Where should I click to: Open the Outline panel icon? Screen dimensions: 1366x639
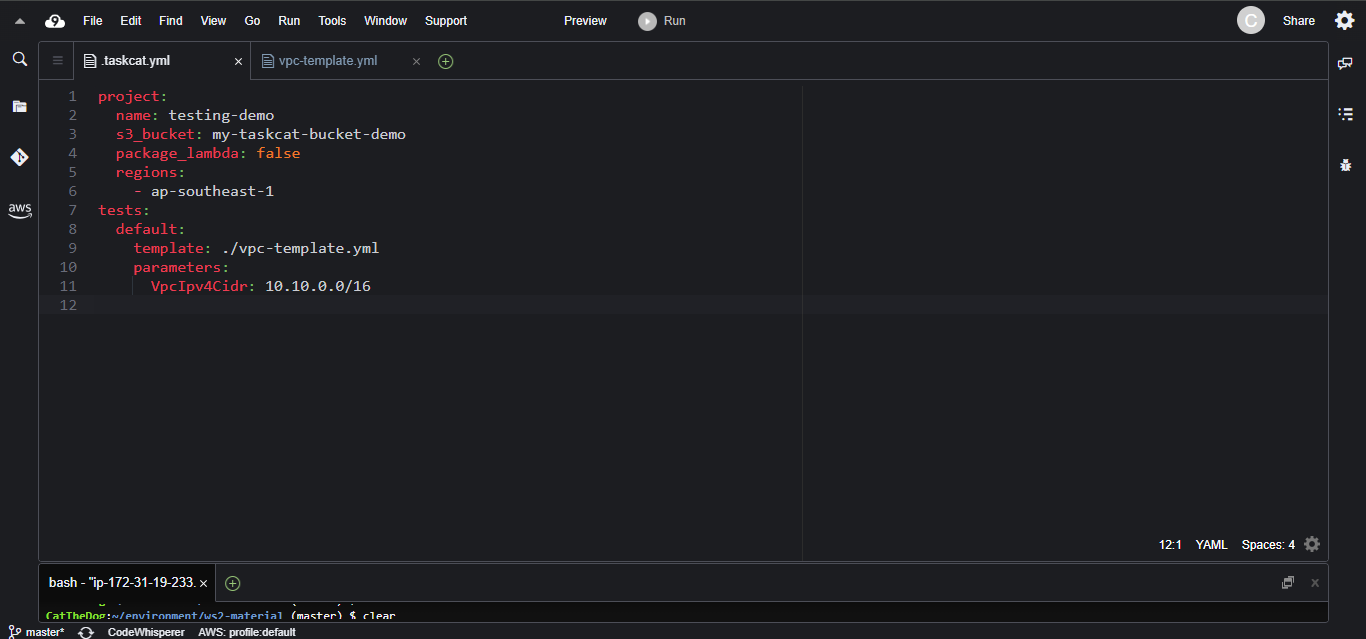(x=1345, y=114)
